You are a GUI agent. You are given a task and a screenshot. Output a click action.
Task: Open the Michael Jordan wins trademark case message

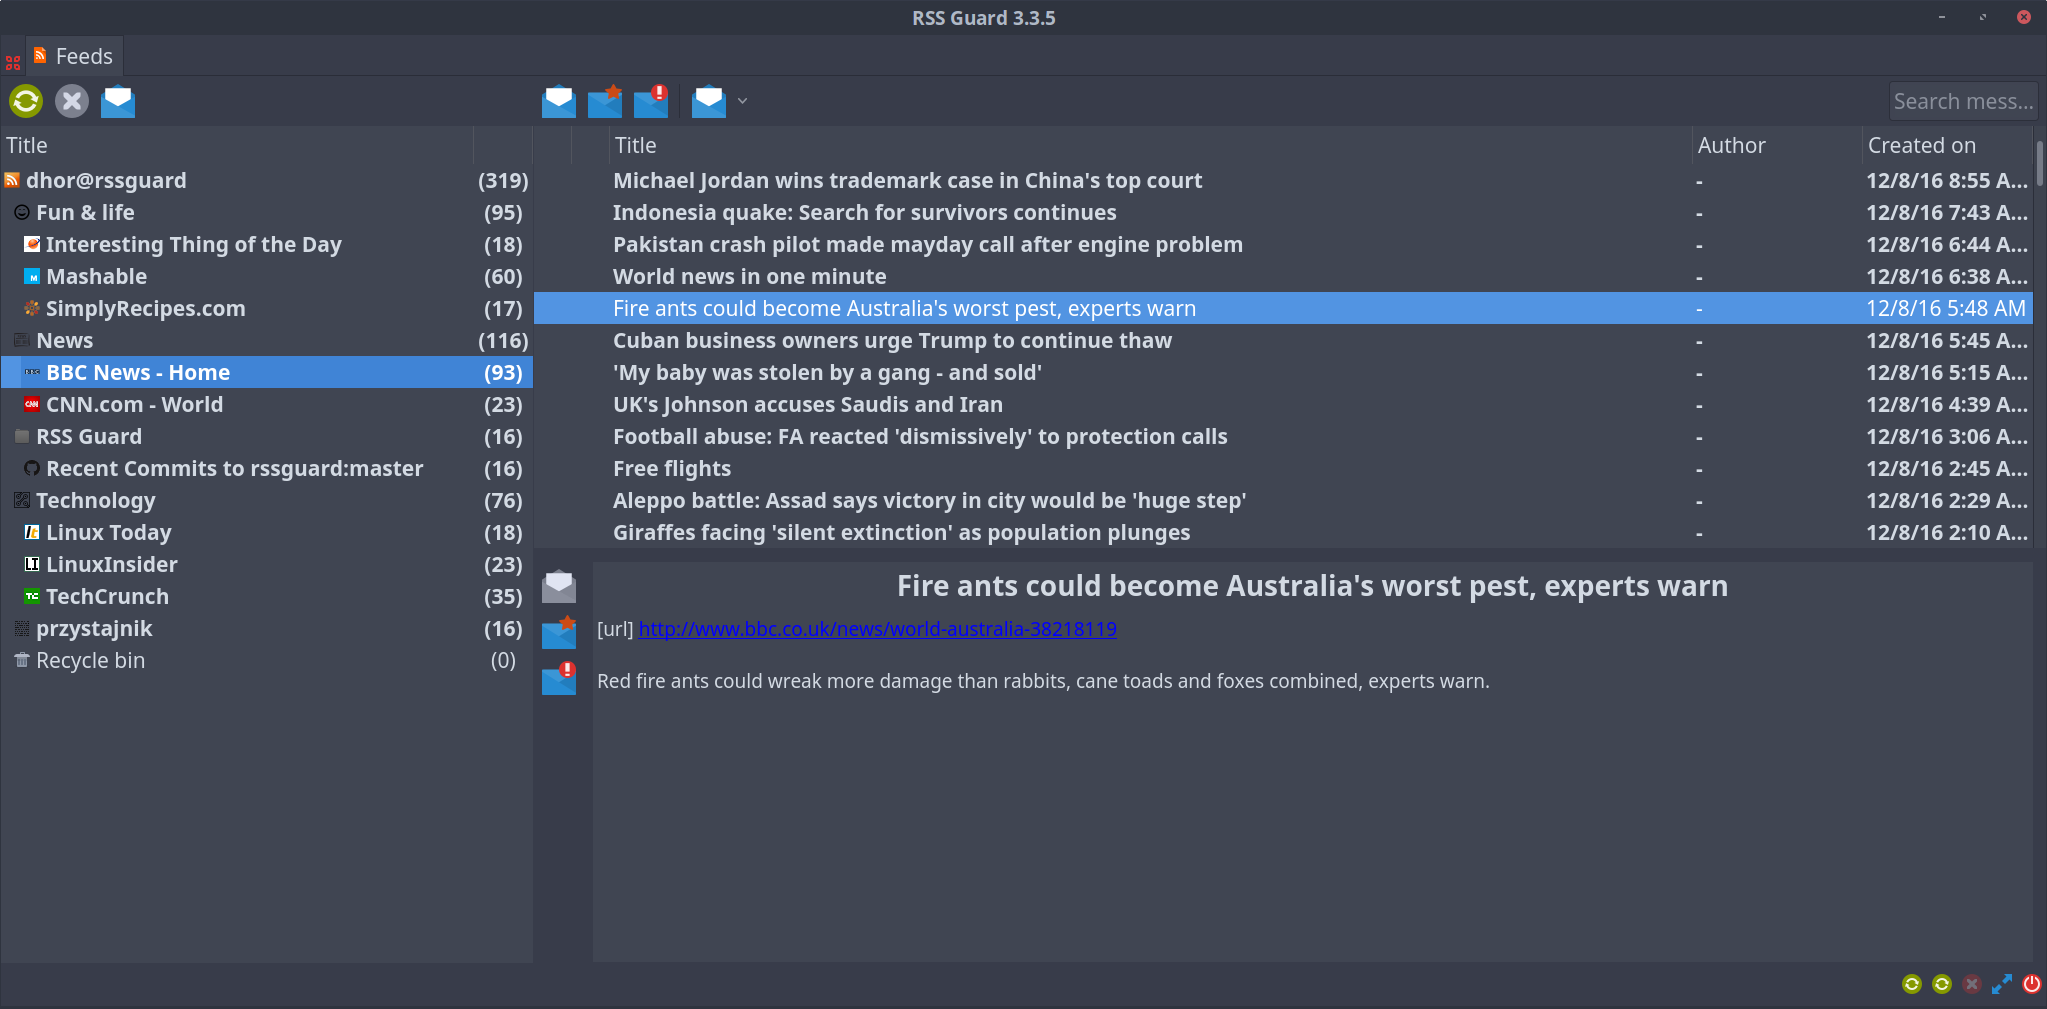pyautogui.click(x=1283, y=180)
